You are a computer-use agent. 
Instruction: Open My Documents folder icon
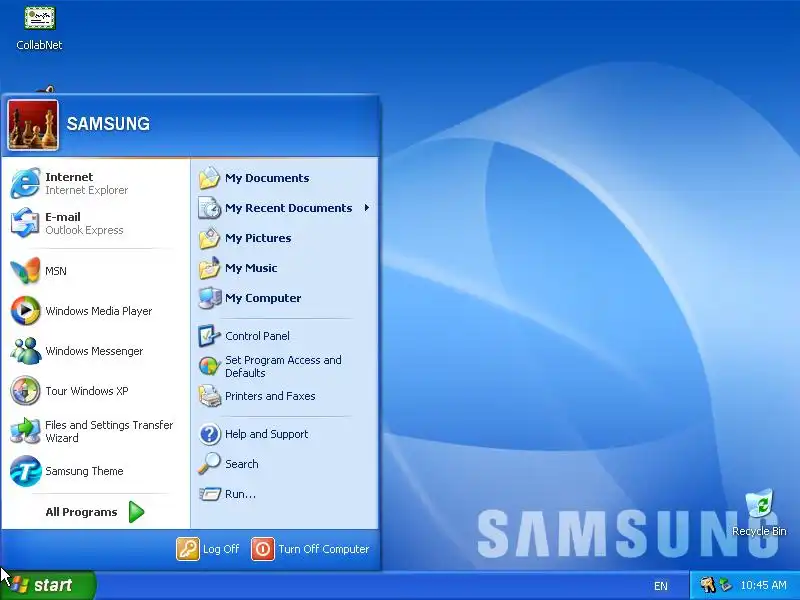[209, 178]
